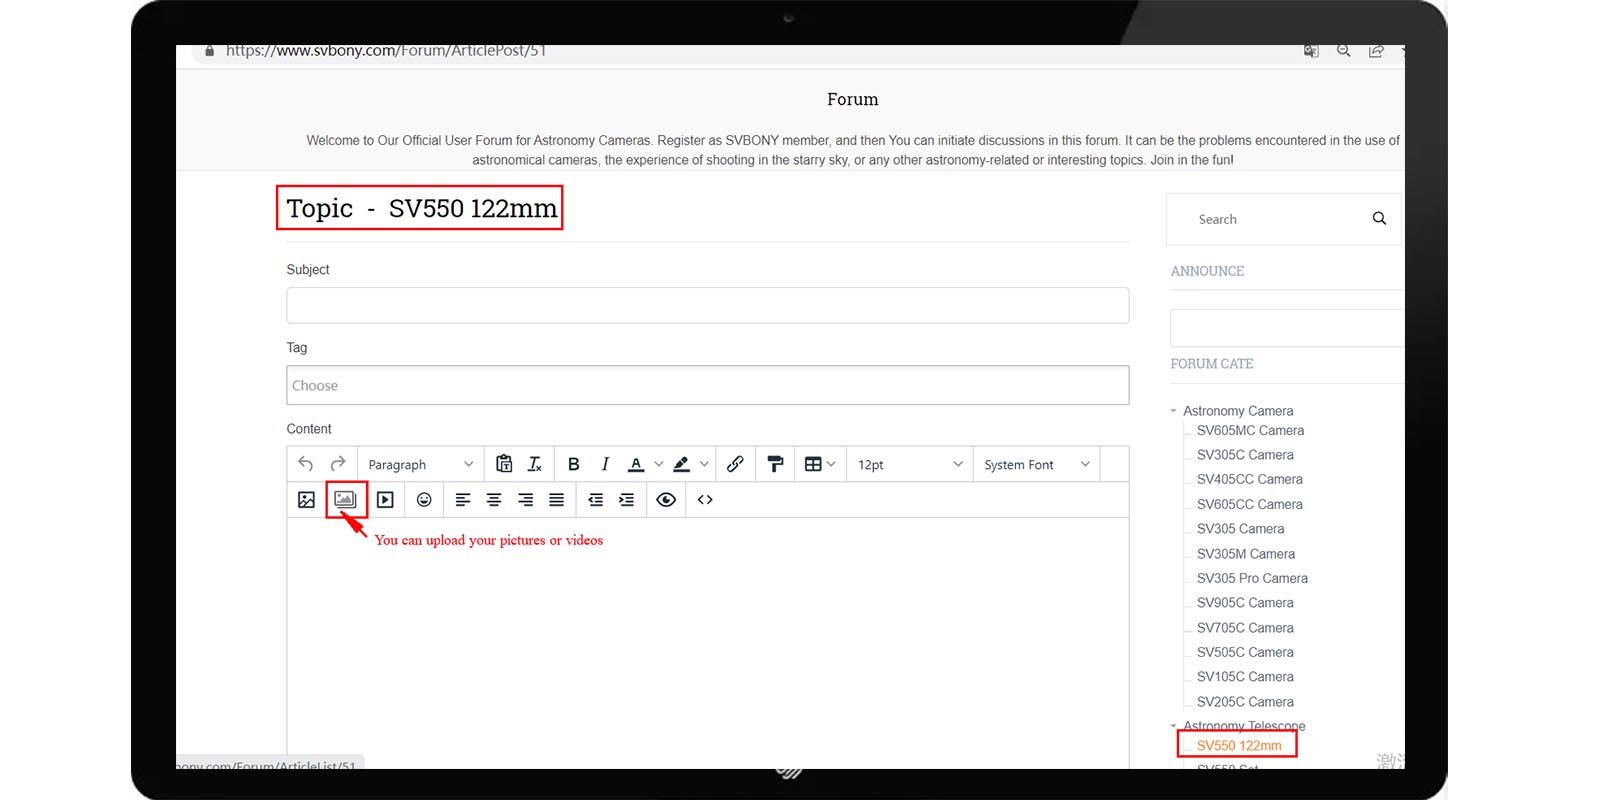Toggle preview with the eye icon

point(666,500)
